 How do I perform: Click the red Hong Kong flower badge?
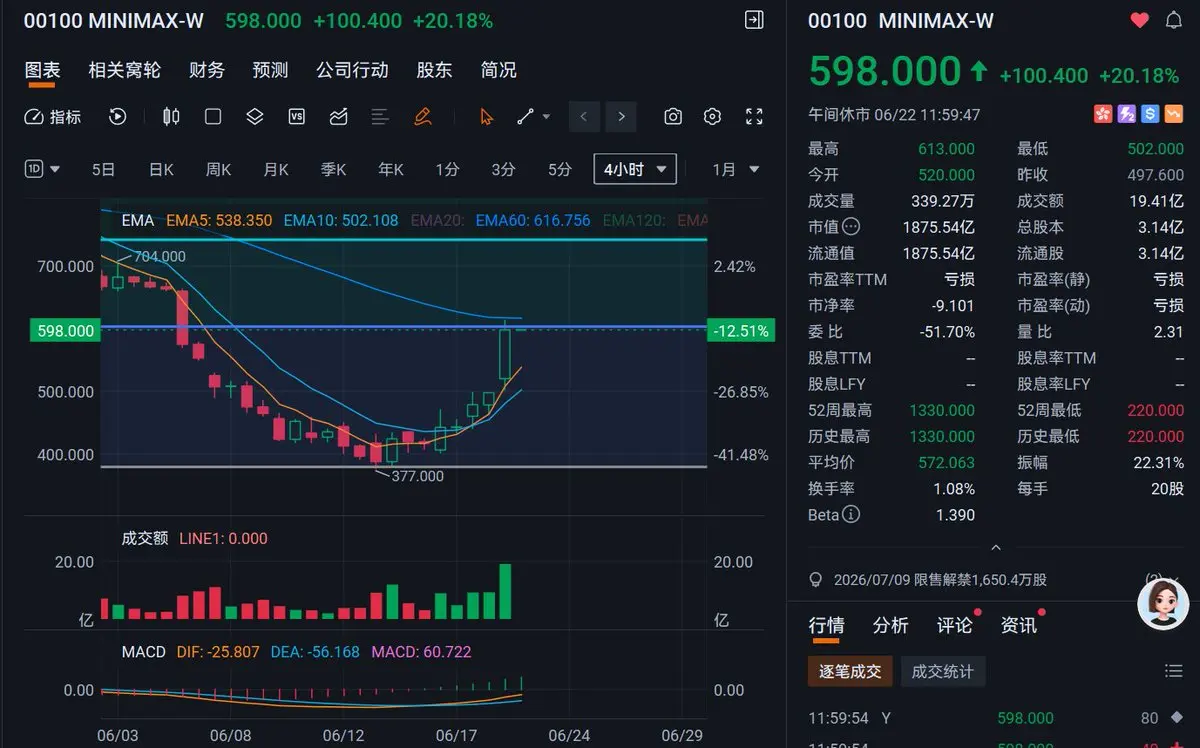click(1103, 115)
